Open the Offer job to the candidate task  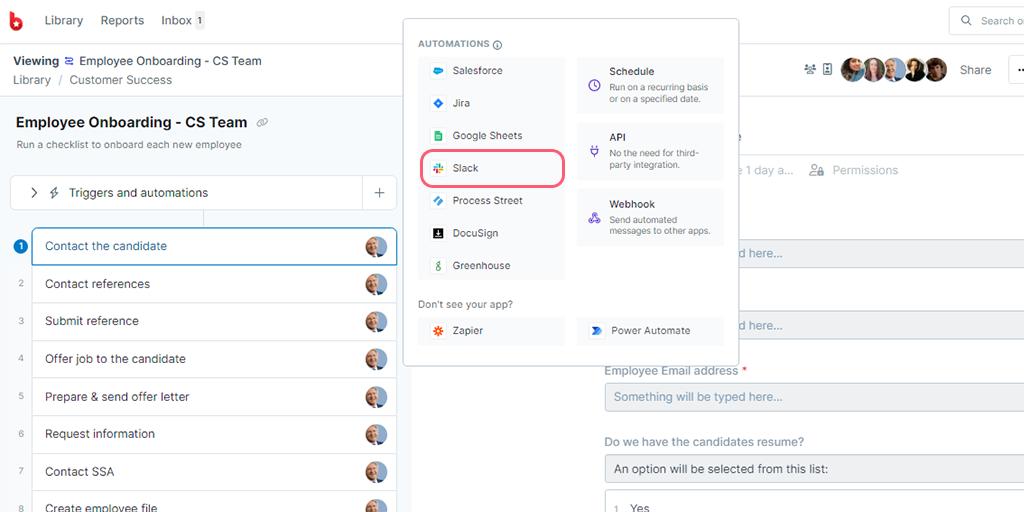point(214,359)
